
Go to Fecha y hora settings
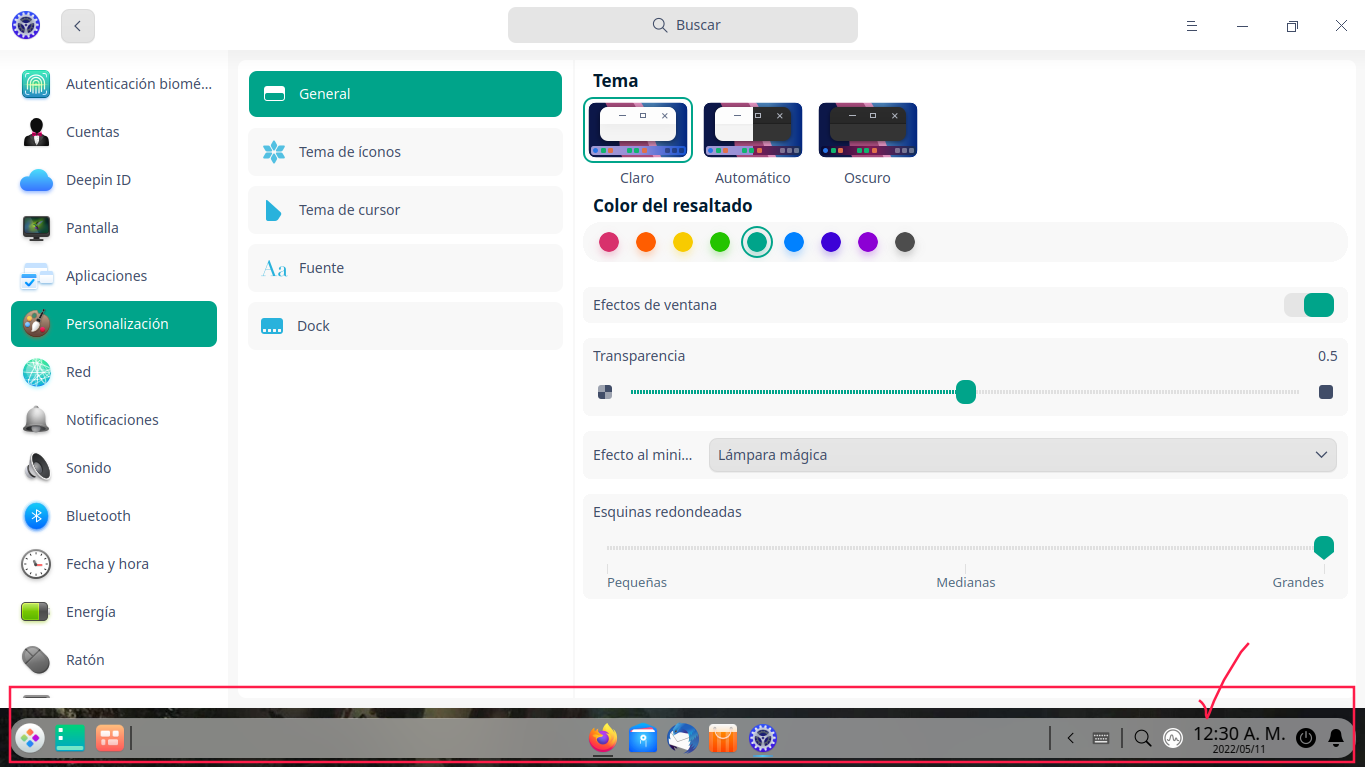click(114, 564)
